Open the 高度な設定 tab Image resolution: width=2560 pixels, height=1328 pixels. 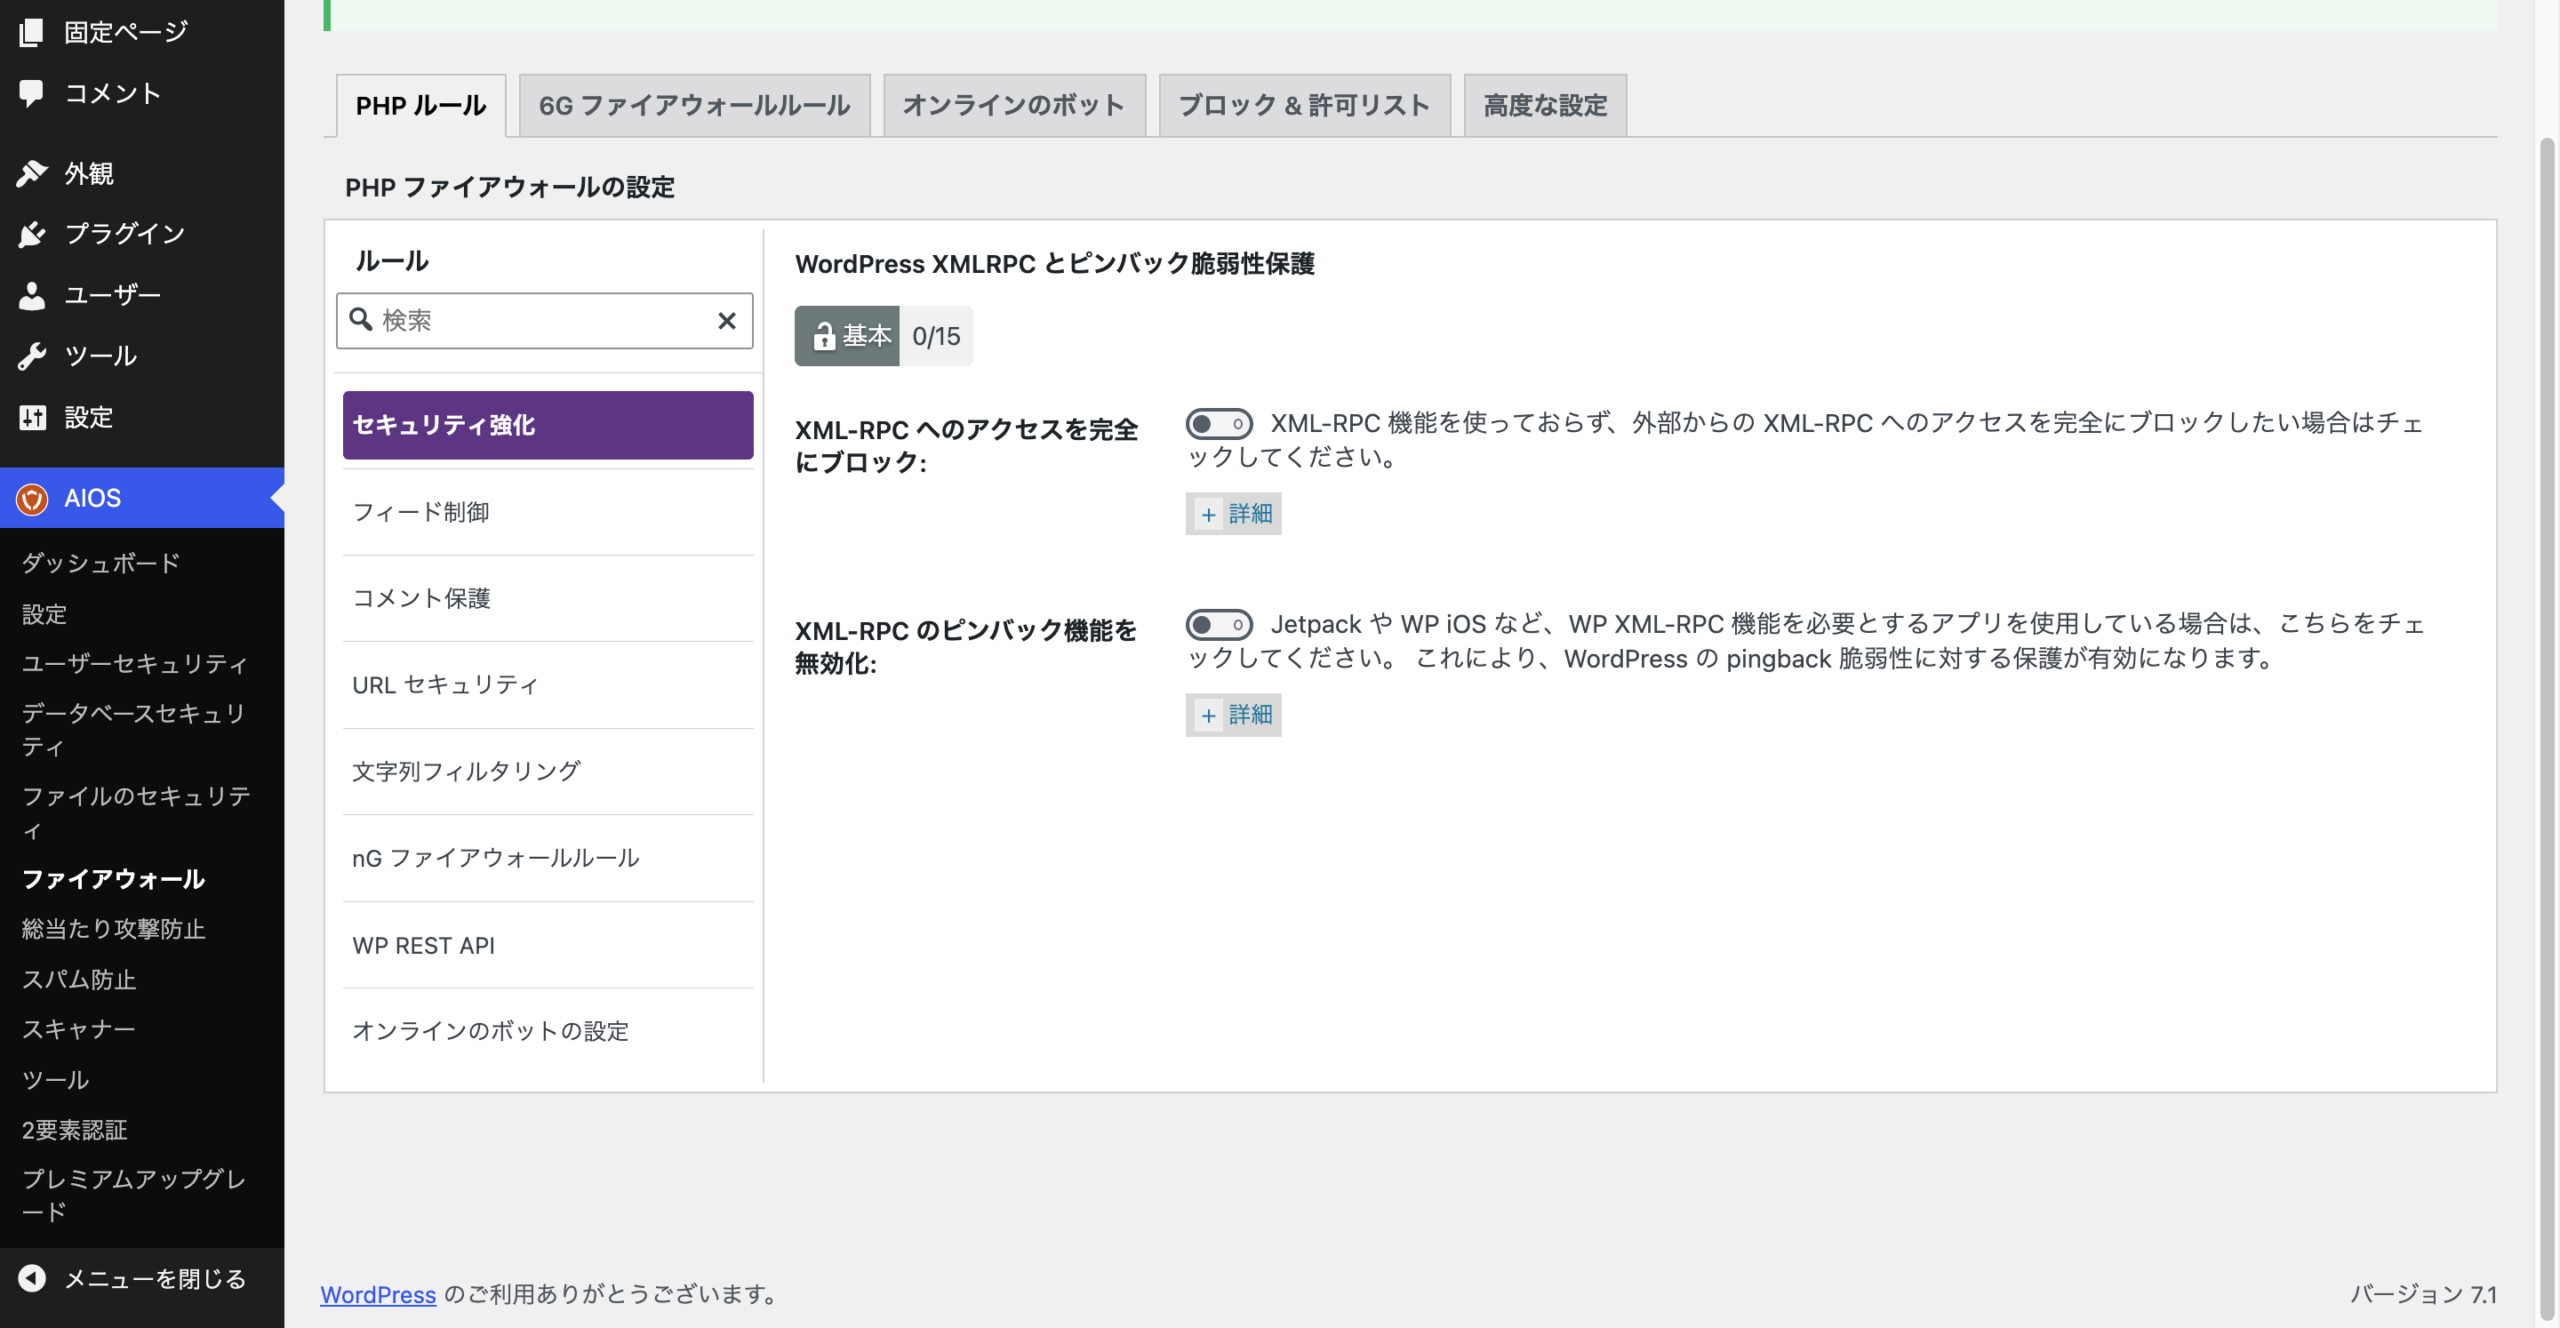(x=1545, y=105)
